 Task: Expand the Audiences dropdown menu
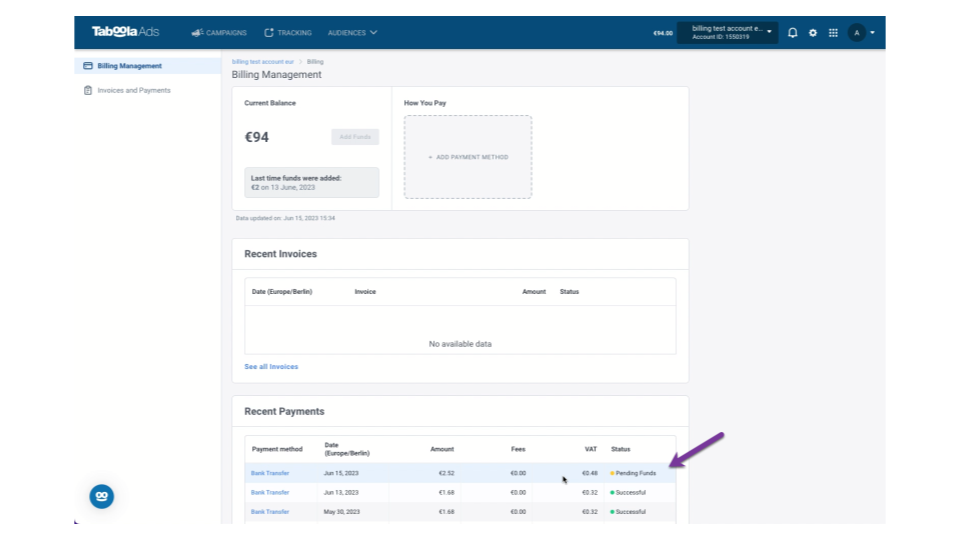coord(352,33)
